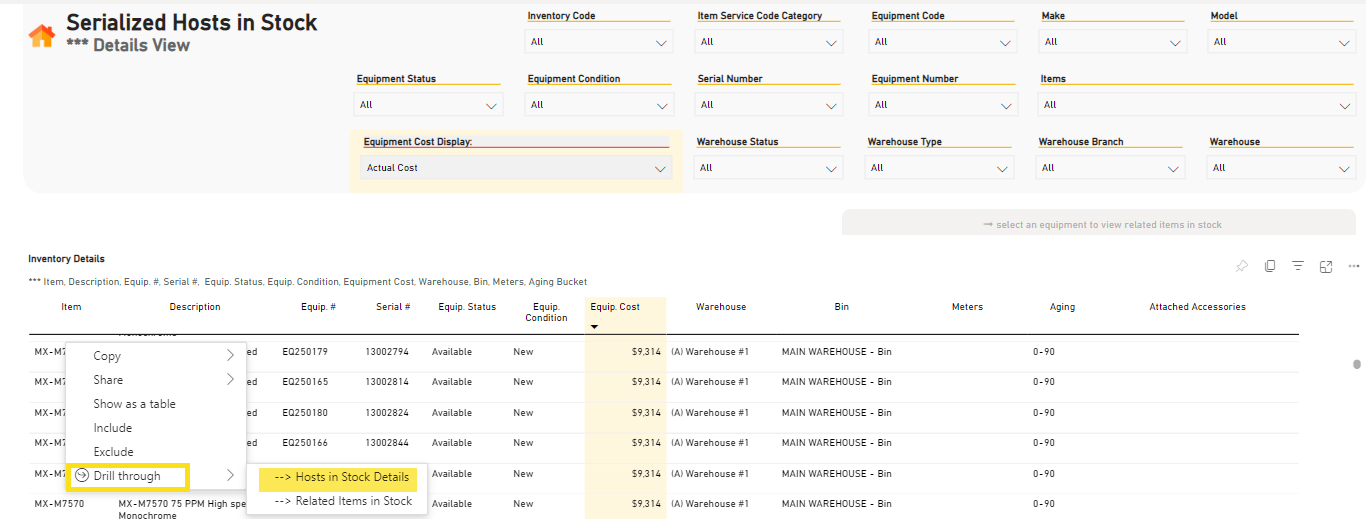Sort by the Equip. Cost column header
The width and height of the screenshot is (1366, 519).
(x=615, y=307)
